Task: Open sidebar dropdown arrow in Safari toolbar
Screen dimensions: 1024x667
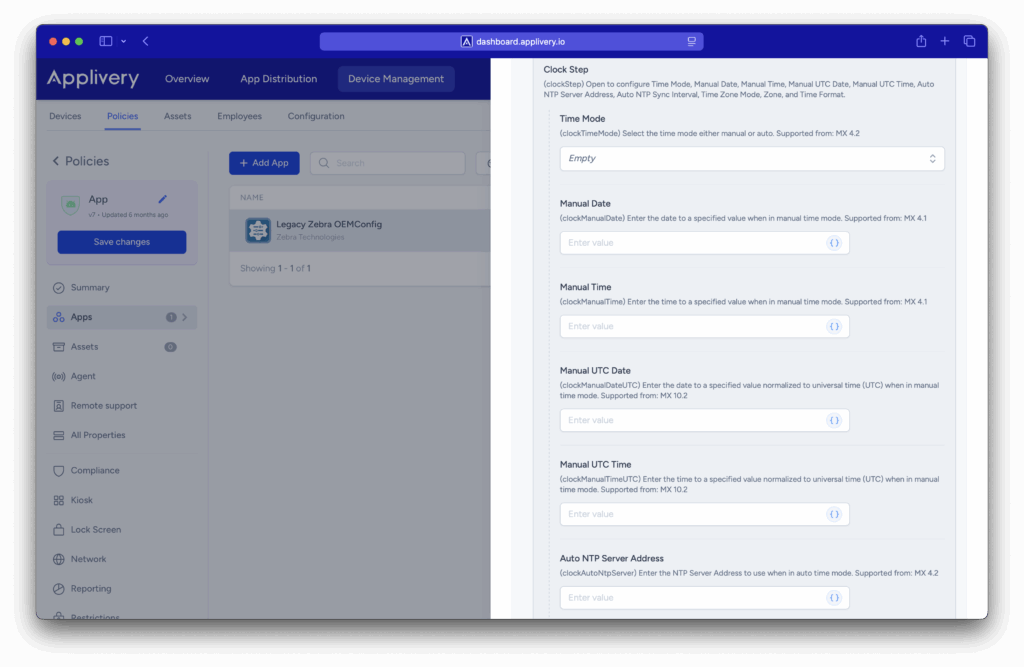Action: point(124,41)
